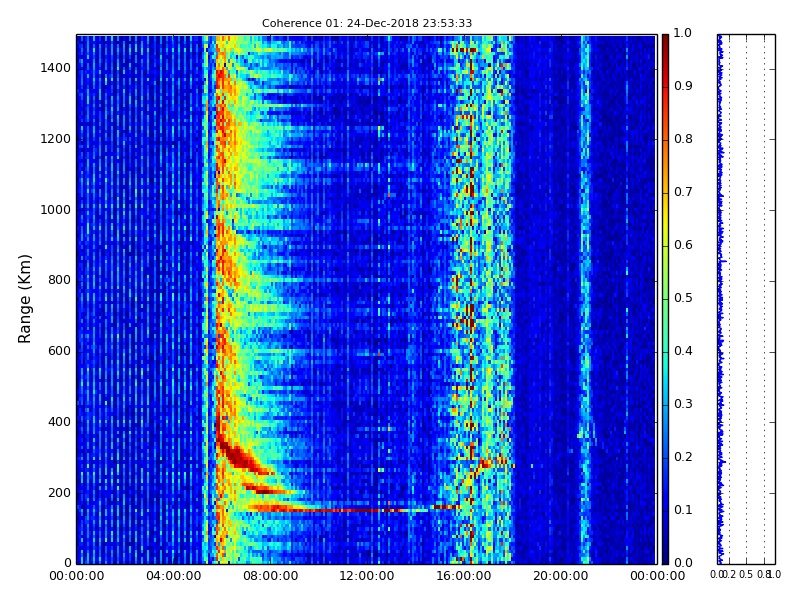Click the colorbar label 0.8
Image resolution: width=800 pixels, height=600 pixels.
pos(683,139)
